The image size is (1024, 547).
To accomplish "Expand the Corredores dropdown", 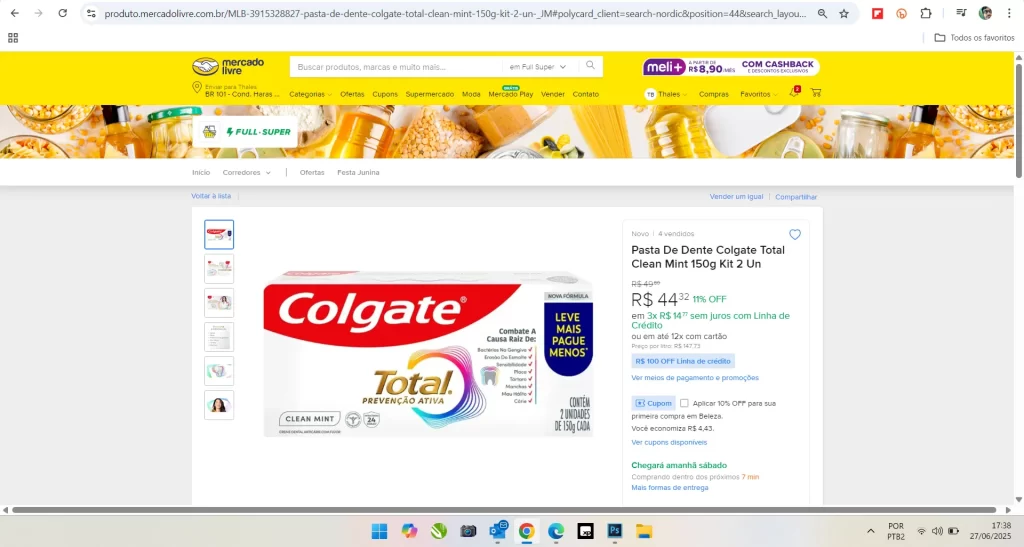I will (246, 172).
